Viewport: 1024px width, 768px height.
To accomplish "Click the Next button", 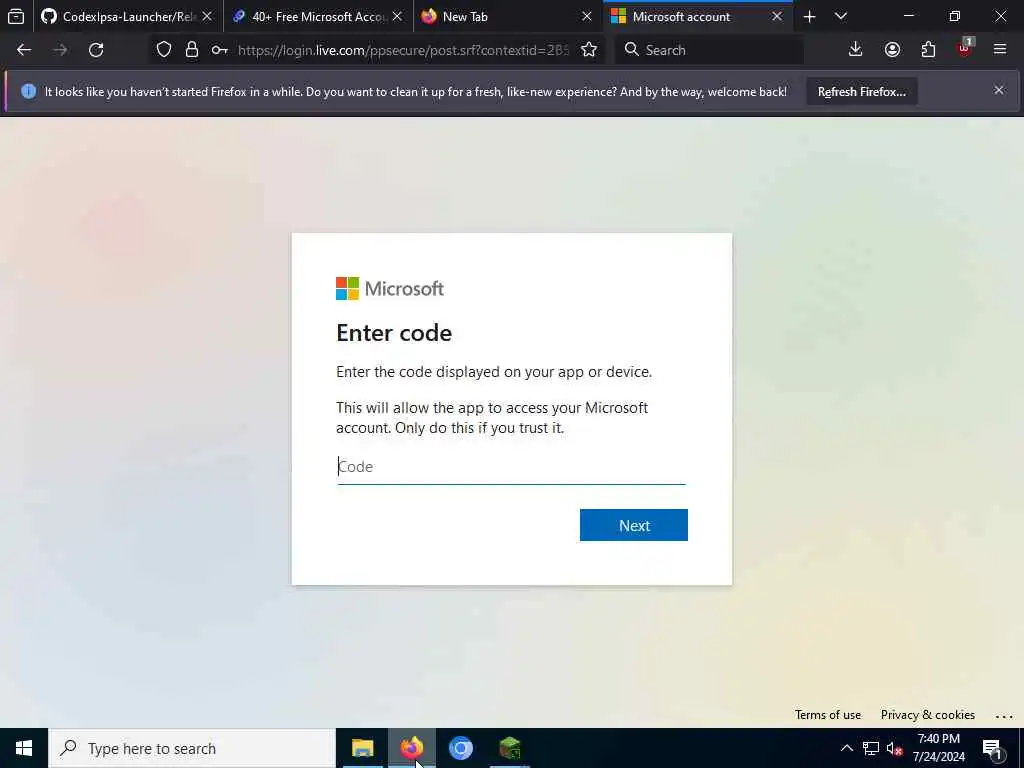I will pos(633,525).
